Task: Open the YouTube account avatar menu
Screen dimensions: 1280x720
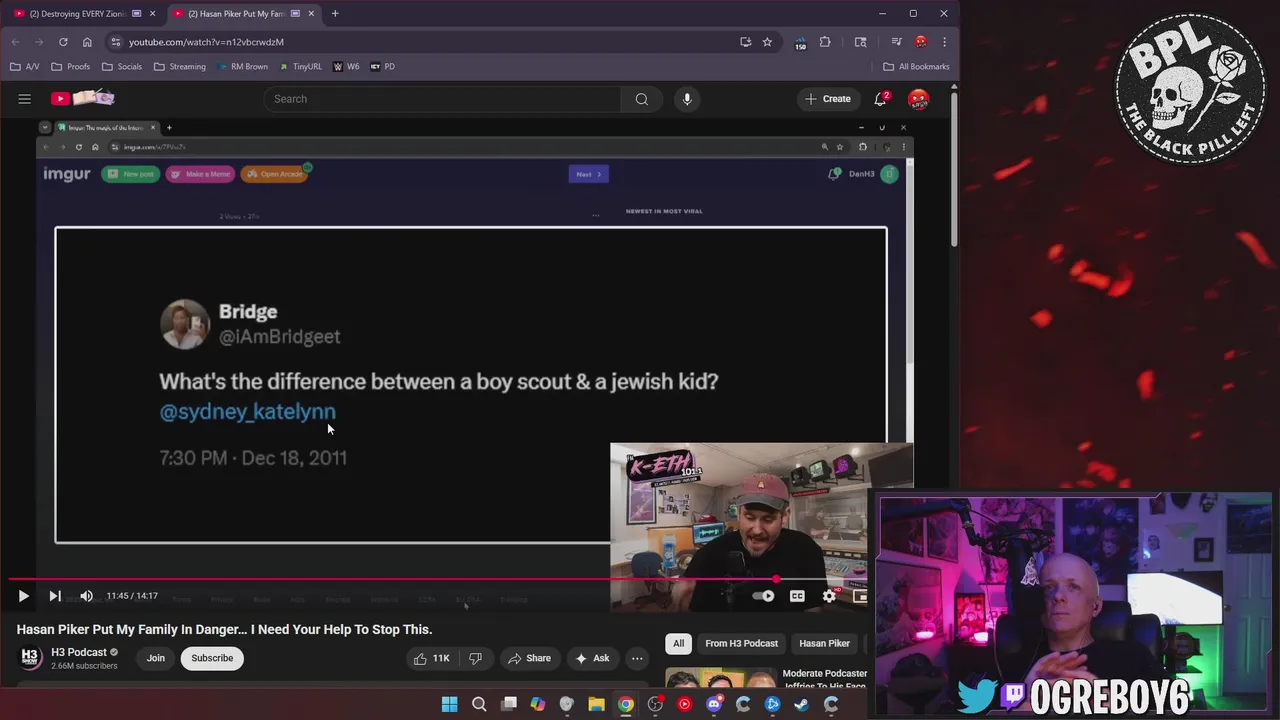Action: (x=918, y=99)
